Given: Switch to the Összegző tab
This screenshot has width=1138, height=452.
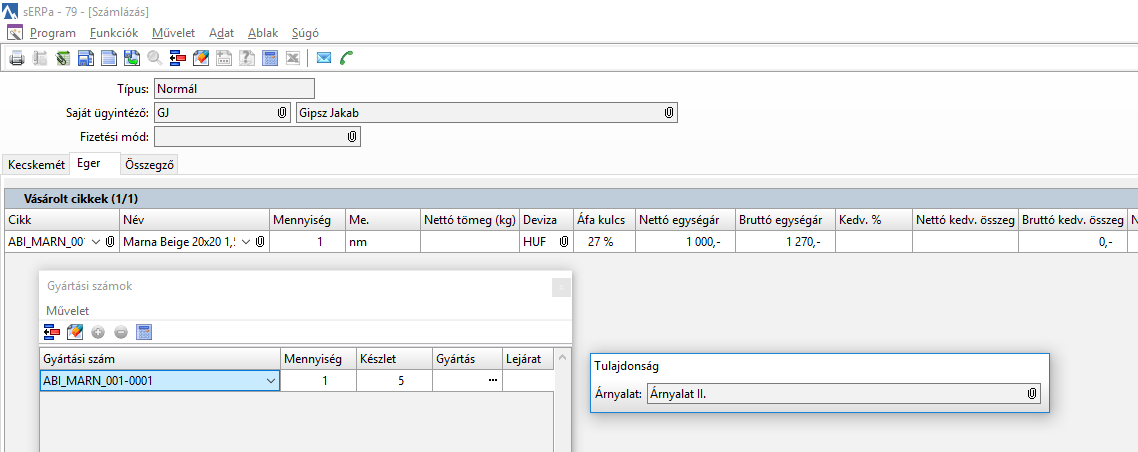Looking at the screenshot, I should (x=151, y=164).
